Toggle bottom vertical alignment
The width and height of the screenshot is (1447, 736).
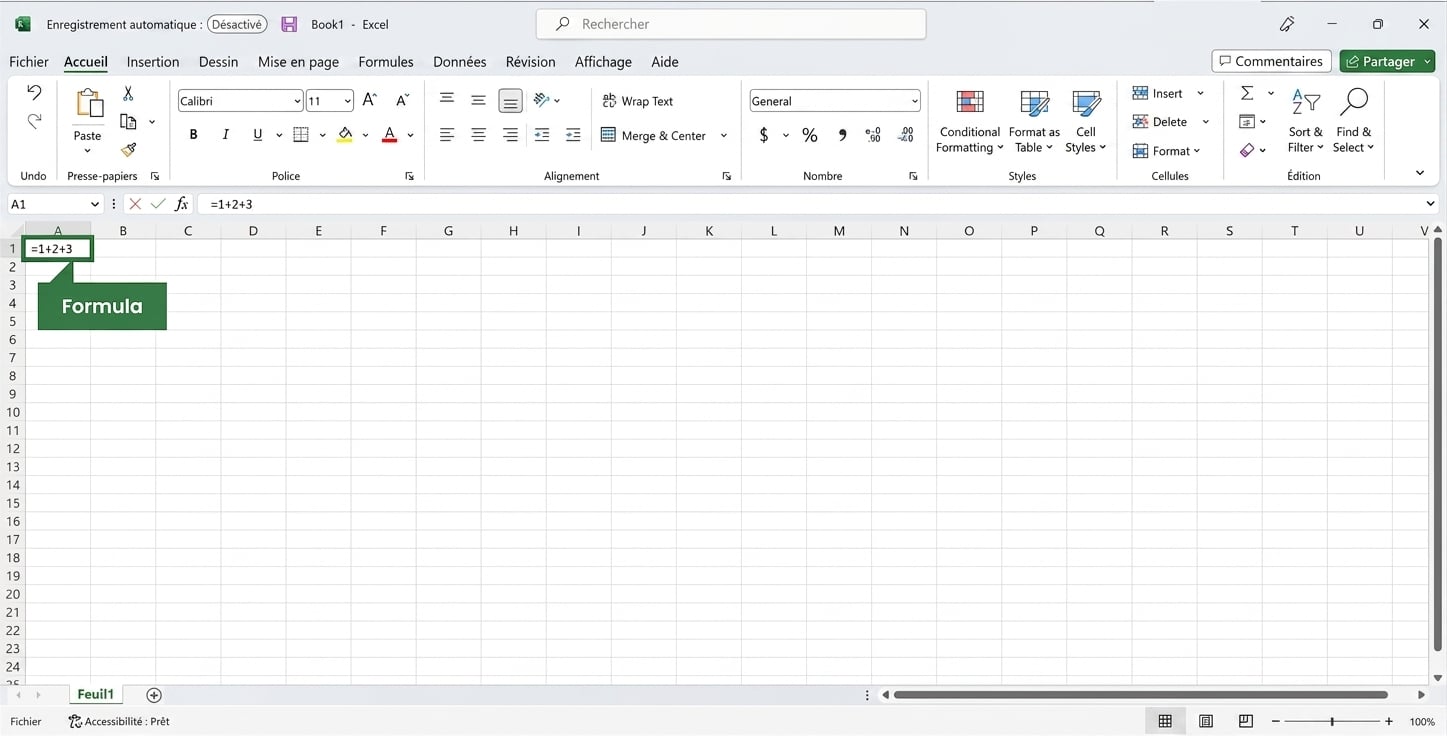click(x=510, y=100)
